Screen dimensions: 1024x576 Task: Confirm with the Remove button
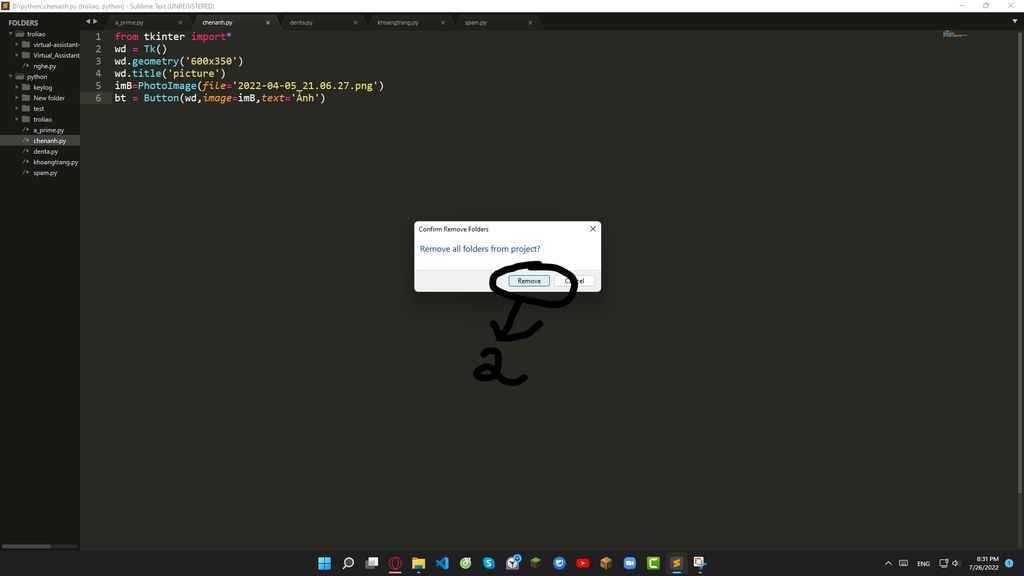(x=529, y=281)
